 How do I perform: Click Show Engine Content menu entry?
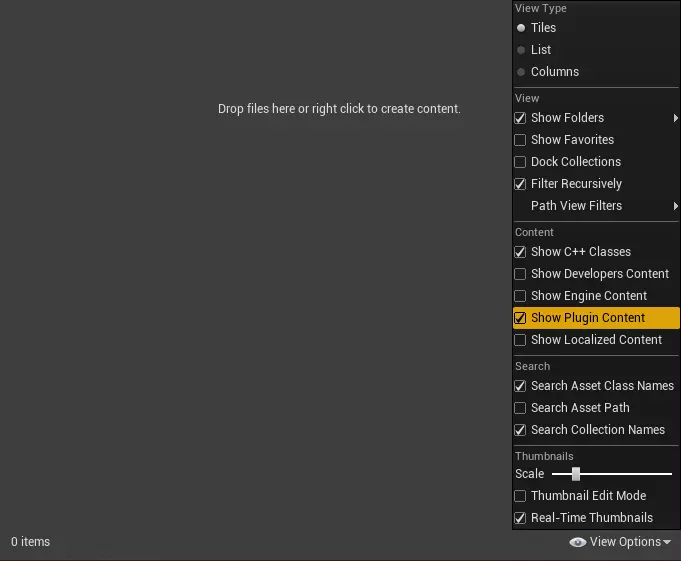coord(589,296)
